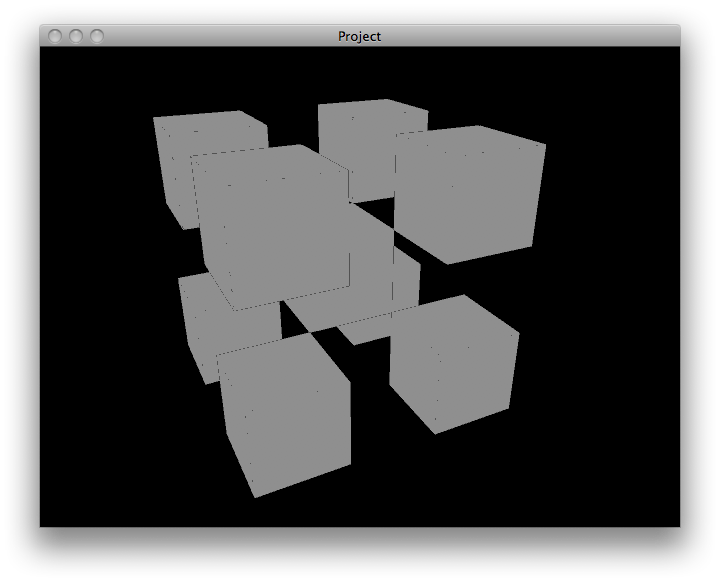Click the zoom button of Project window
The image size is (720, 582).
click(97, 36)
